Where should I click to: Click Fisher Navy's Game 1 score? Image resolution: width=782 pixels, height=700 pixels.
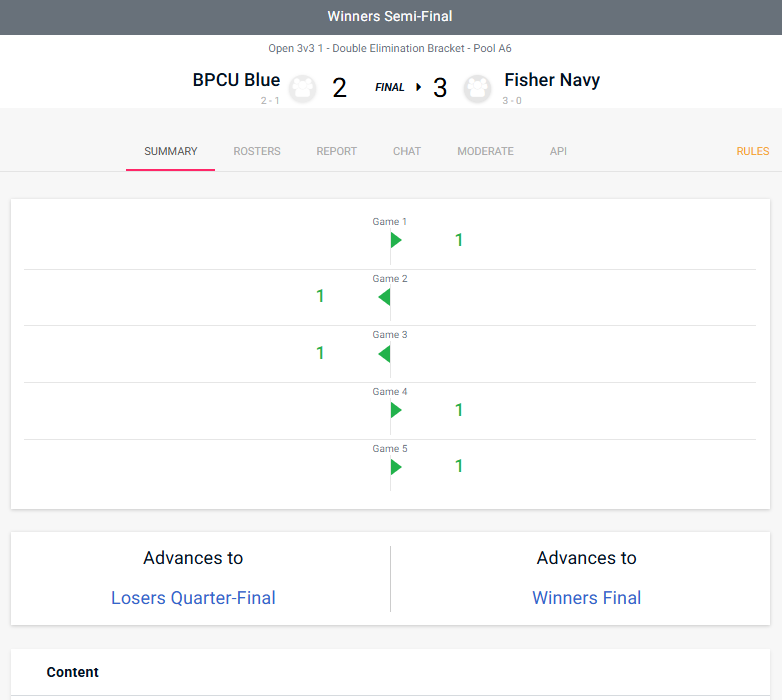[x=459, y=240]
